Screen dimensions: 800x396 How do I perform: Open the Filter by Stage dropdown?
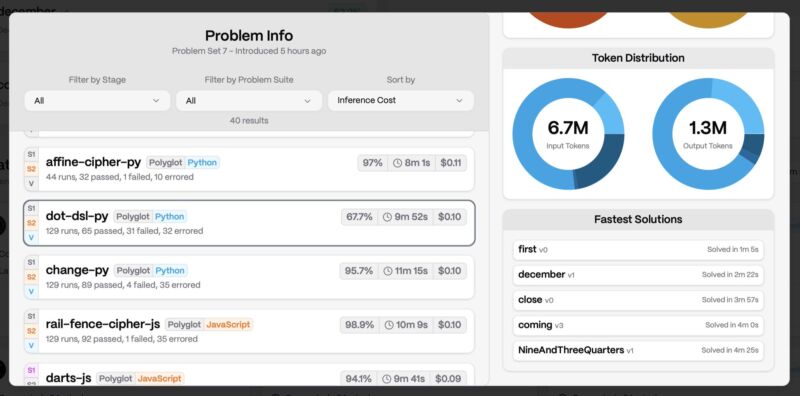tap(97, 101)
